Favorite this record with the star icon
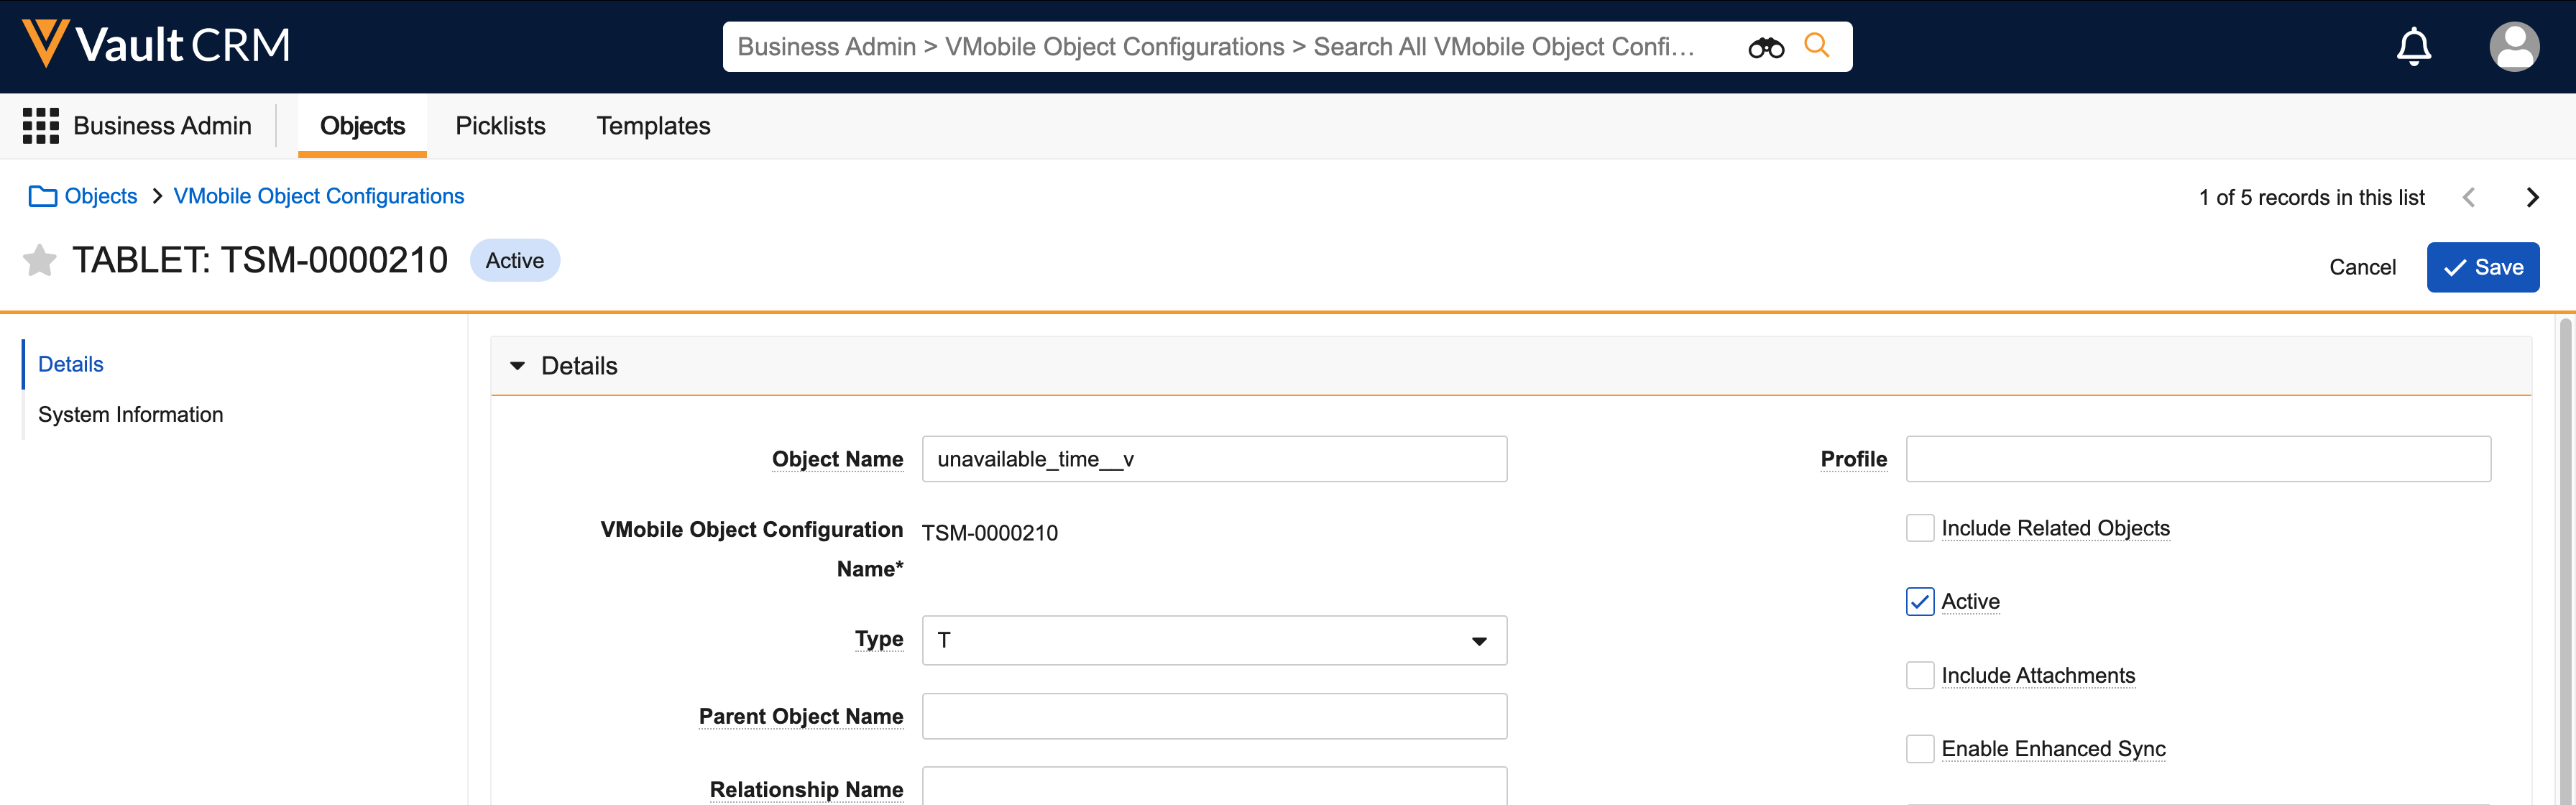The height and width of the screenshot is (805, 2576). point(40,260)
